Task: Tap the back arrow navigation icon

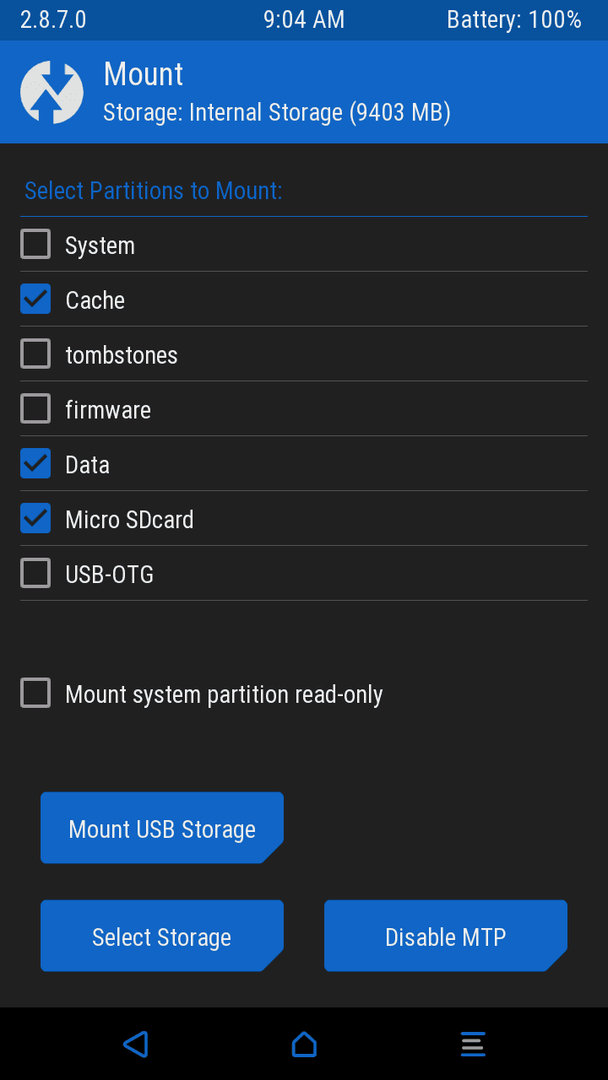Action: pyautogui.click(x=136, y=1044)
